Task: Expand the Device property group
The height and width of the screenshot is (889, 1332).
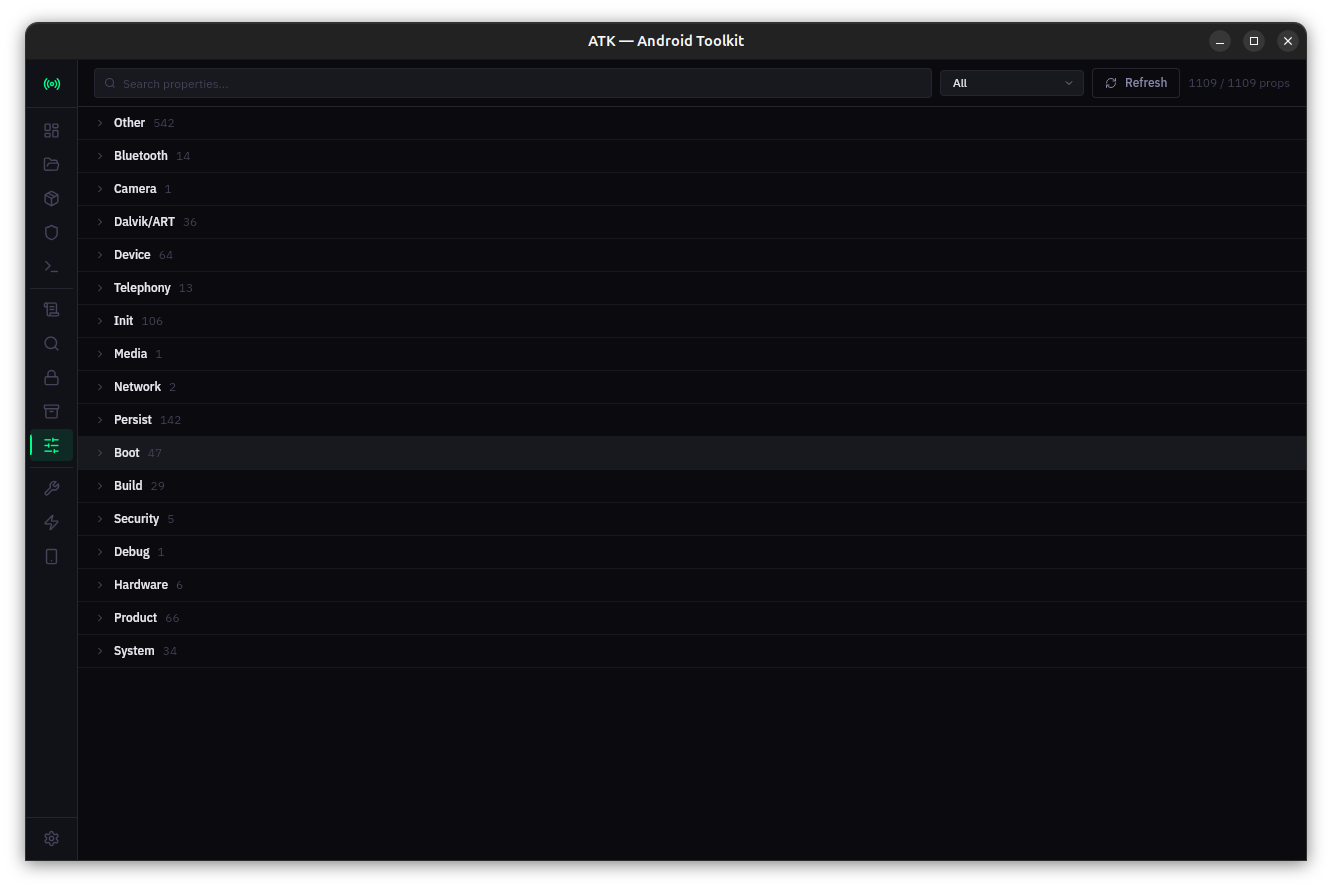Action: tap(692, 255)
